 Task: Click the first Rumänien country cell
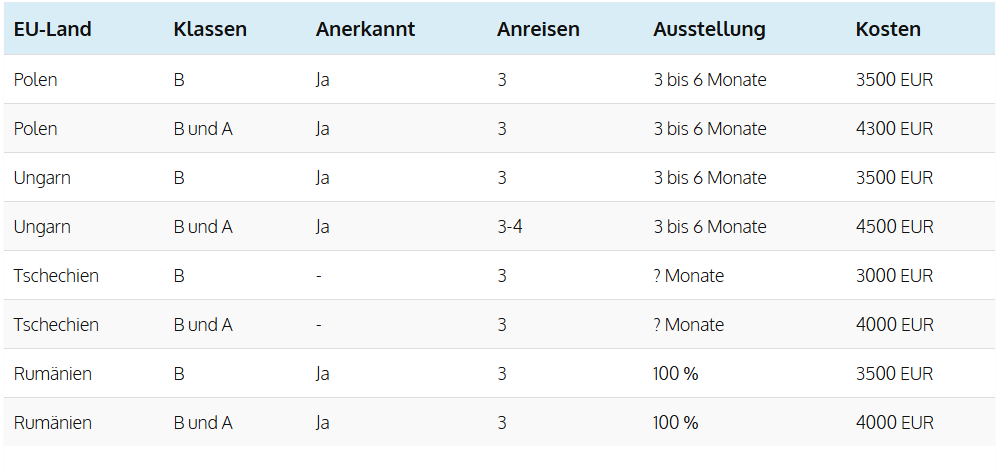click(x=53, y=374)
